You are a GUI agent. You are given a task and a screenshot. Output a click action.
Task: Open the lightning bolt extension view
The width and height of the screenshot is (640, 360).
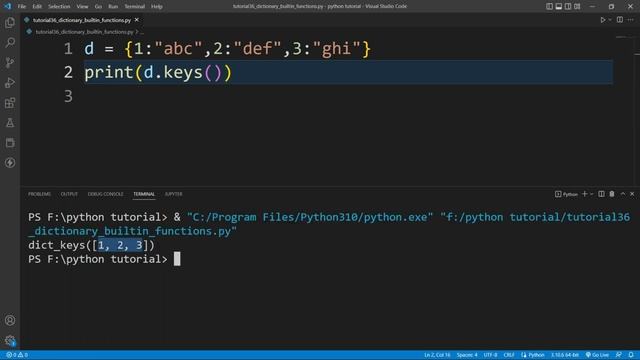(10, 162)
